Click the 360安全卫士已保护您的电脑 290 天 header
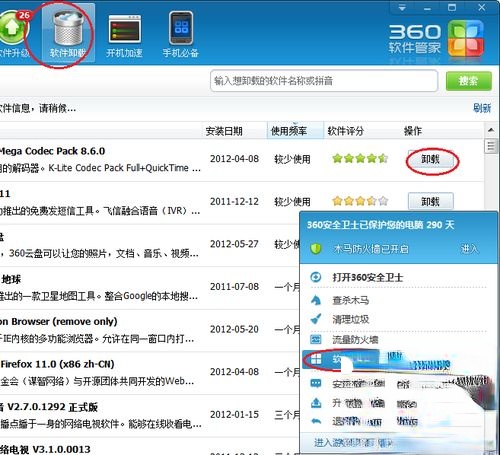 pos(380,225)
